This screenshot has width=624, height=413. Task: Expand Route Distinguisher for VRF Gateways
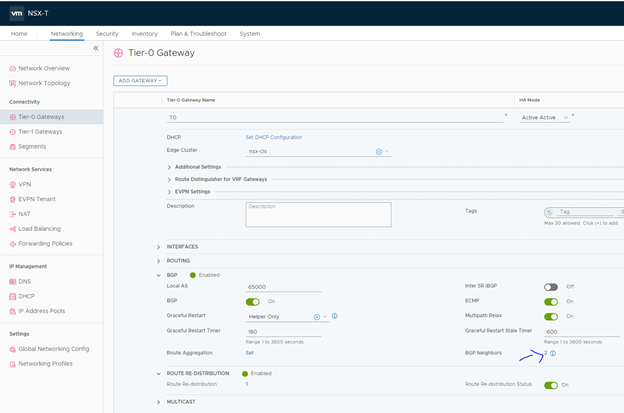click(x=169, y=180)
